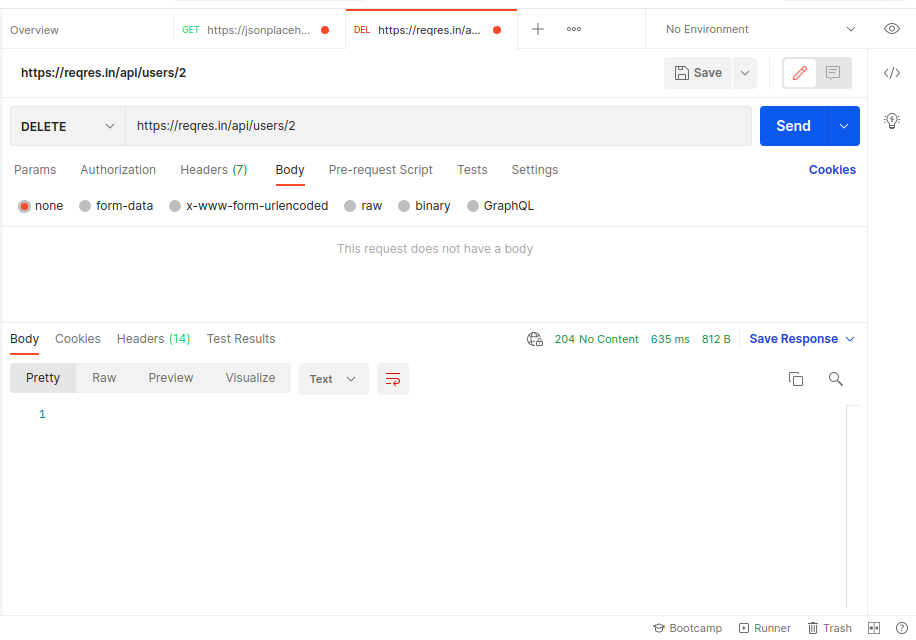Open the Params tab
Screen dimensions: 916x640
coord(35,170)
